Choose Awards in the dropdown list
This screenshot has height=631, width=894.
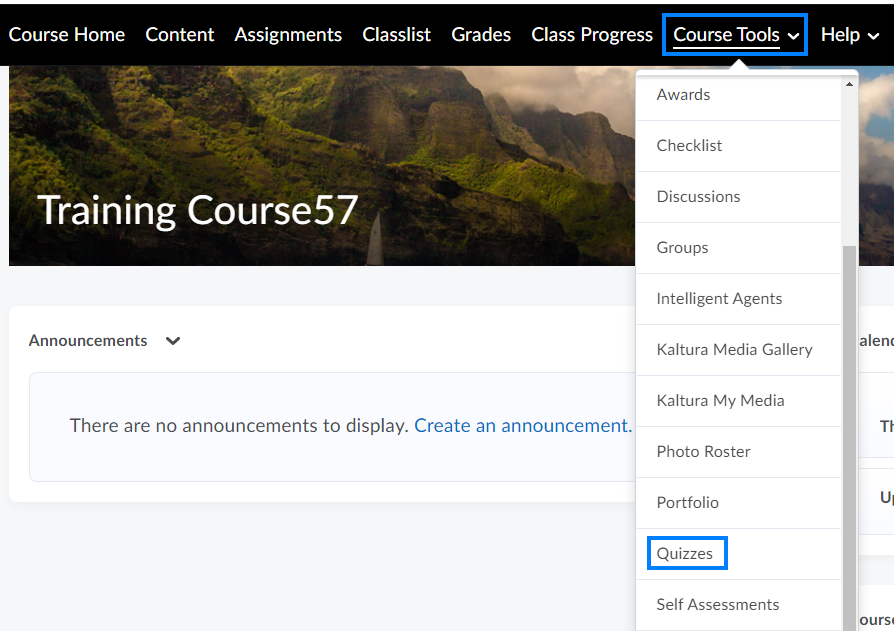click(x=683, y=95)
